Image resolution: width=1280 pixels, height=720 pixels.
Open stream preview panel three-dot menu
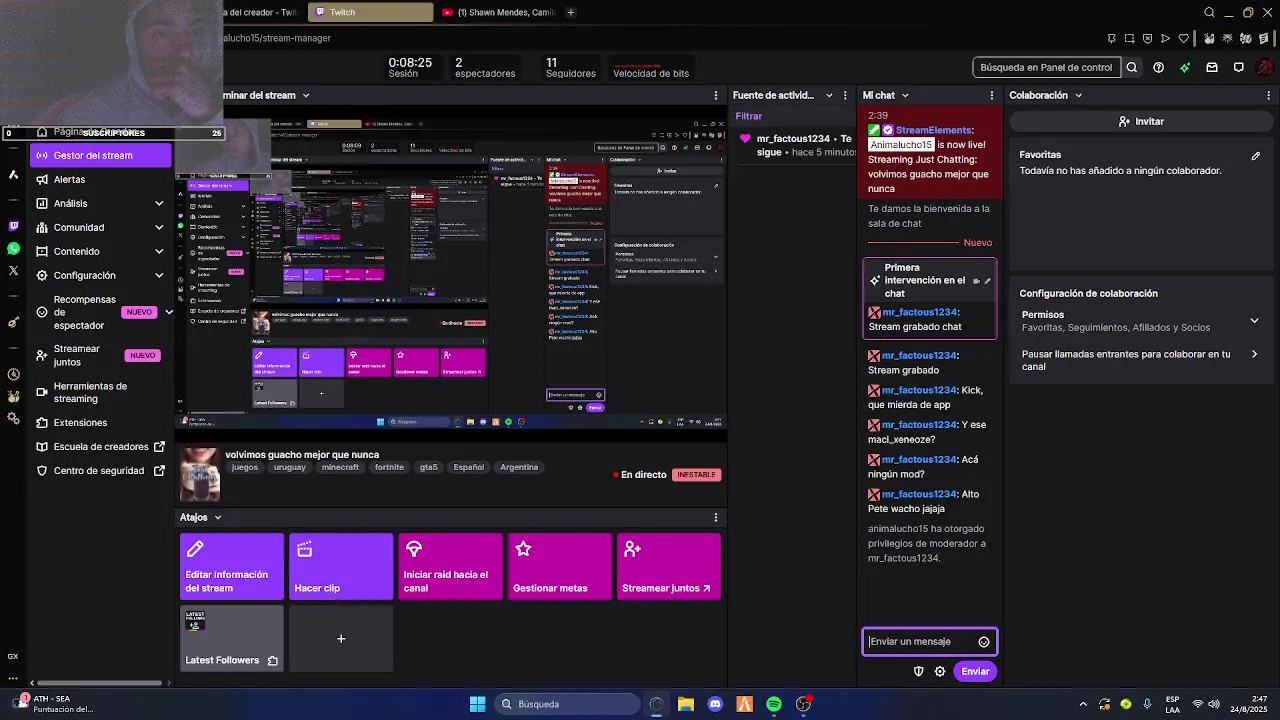(715, 95)
